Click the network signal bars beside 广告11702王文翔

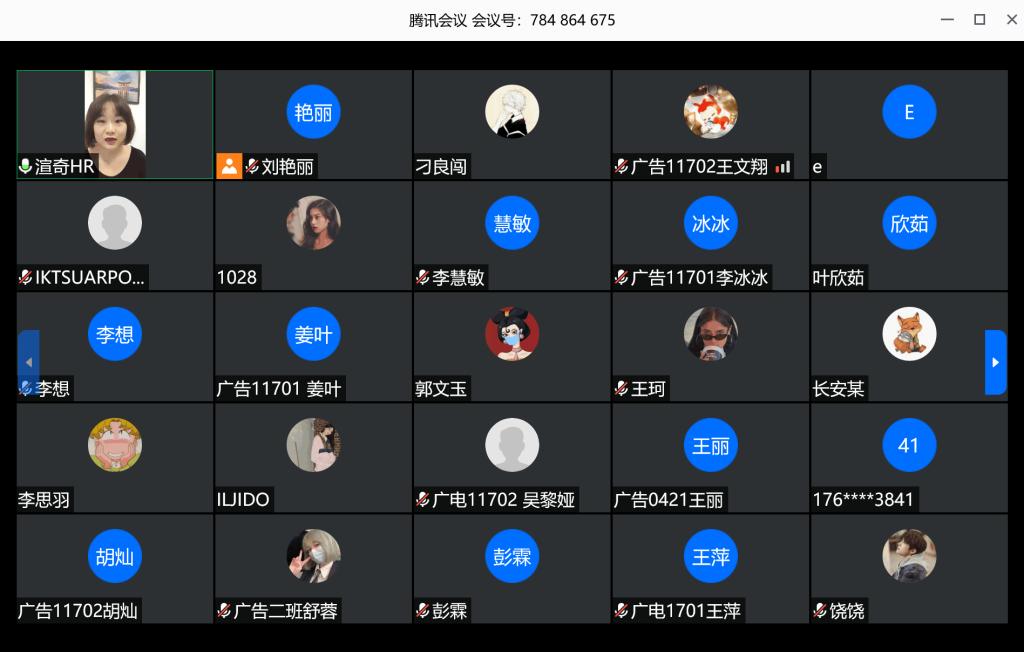point(783,167)
